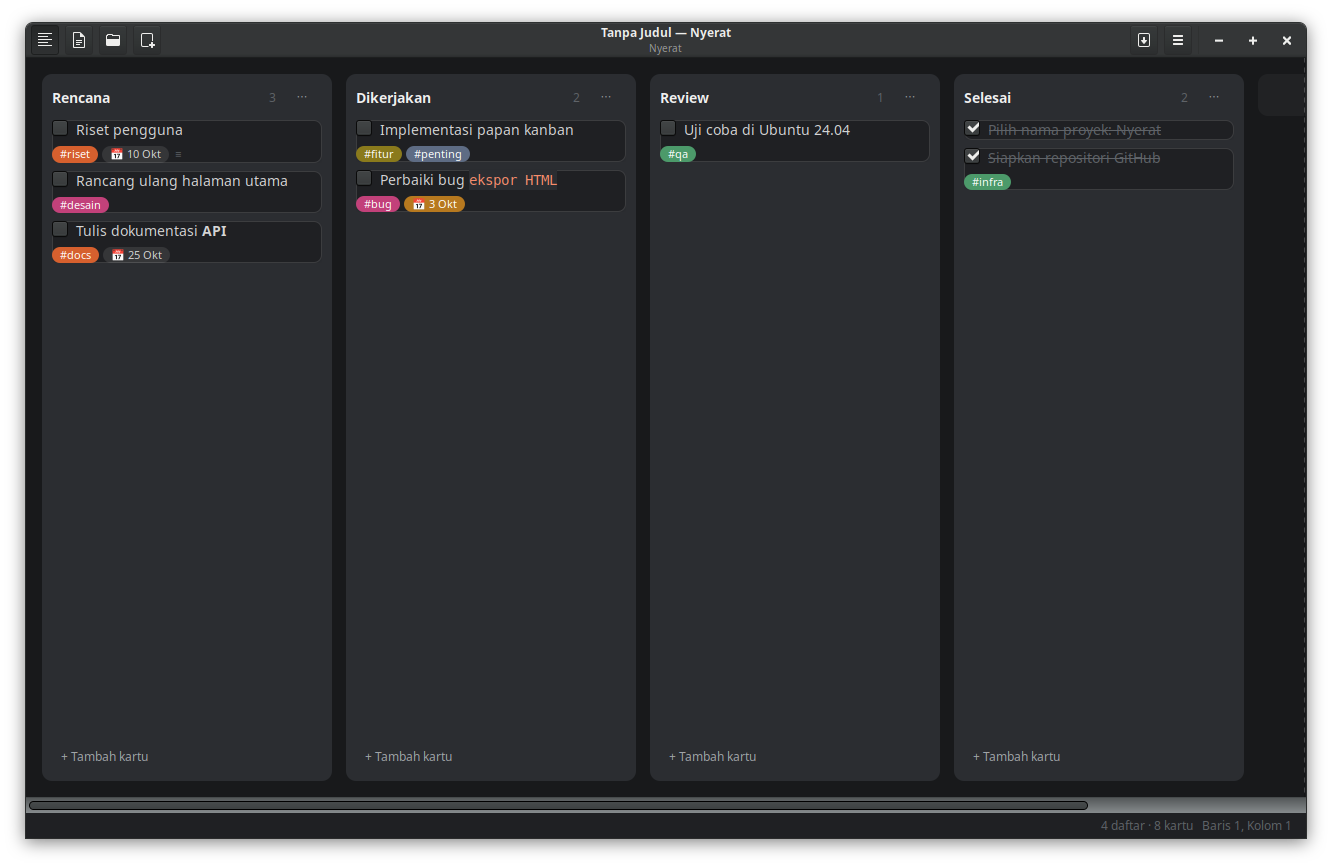
Task: Select the olive #fitur tag
Action: 379,154
